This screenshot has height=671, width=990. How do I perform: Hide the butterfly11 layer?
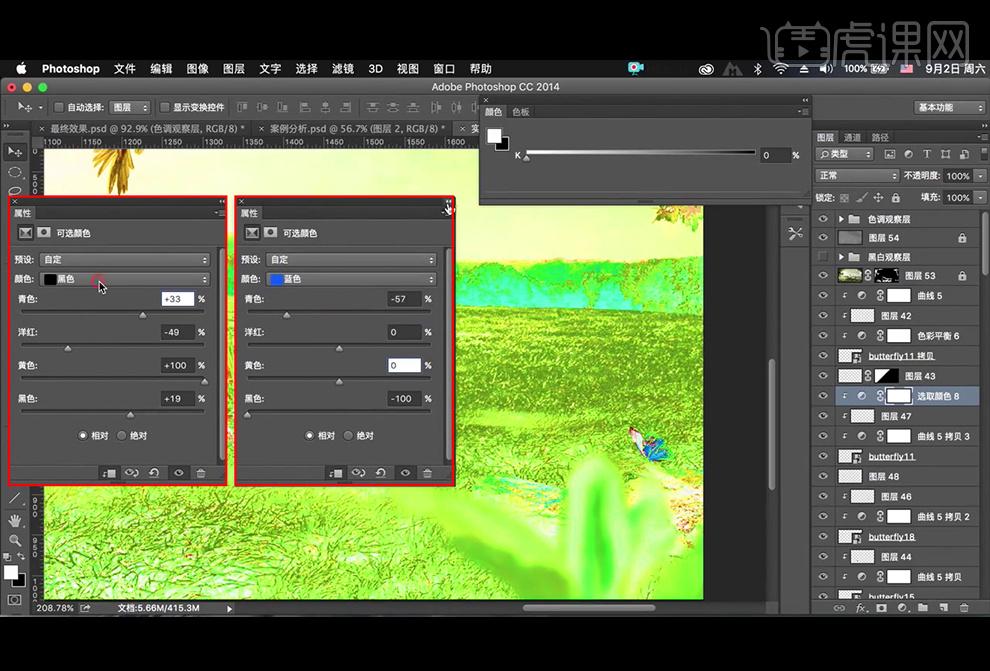tap(823, 456)
